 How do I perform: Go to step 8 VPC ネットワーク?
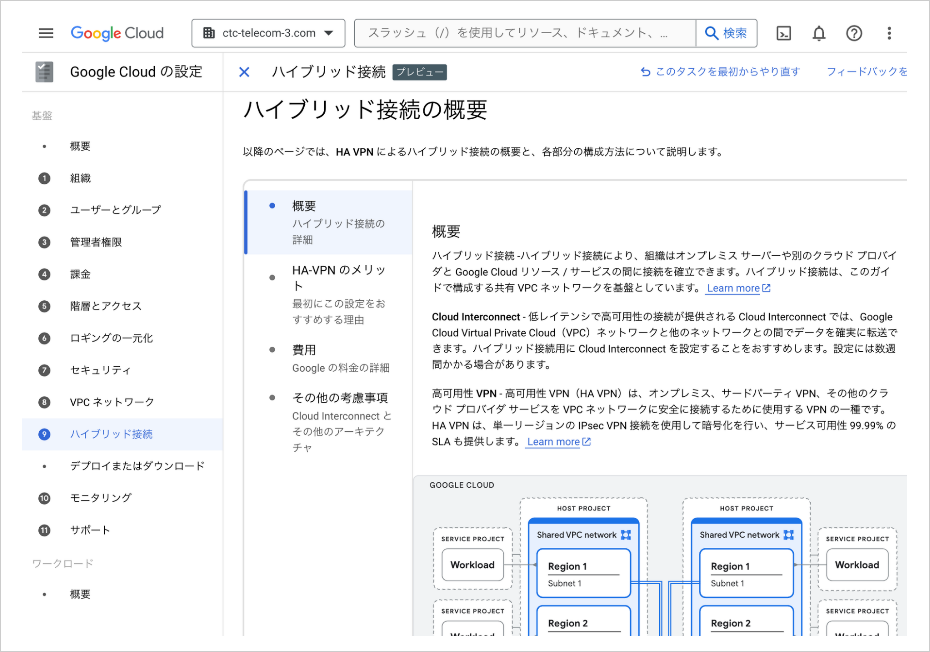tap(123, 402)
